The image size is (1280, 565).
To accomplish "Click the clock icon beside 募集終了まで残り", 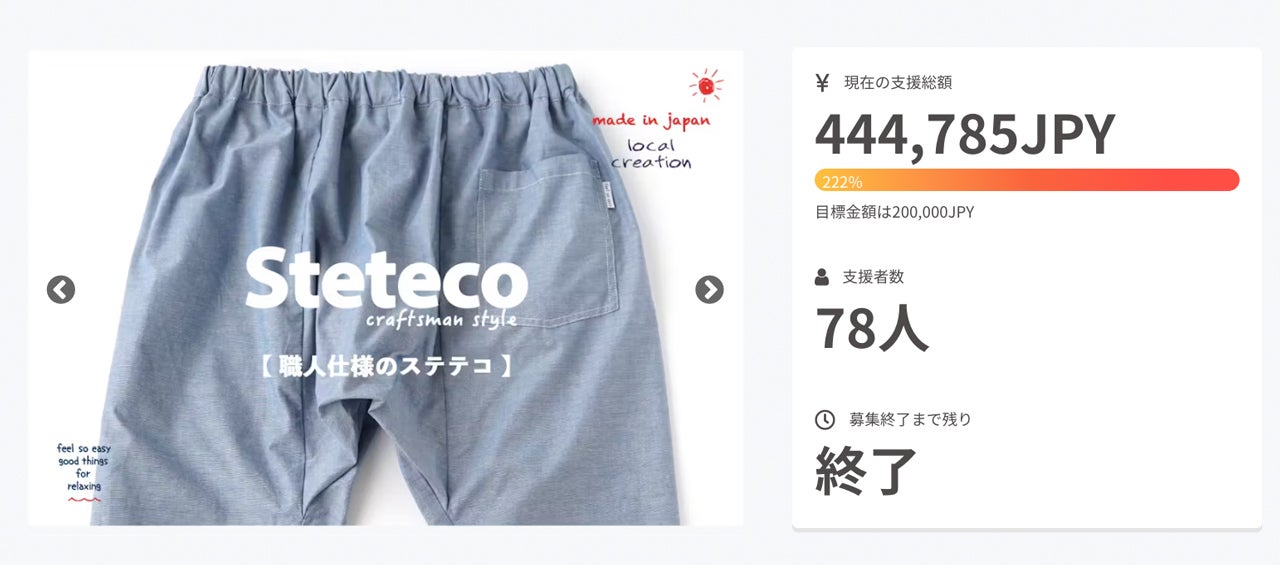I will [x=825, y=420].
